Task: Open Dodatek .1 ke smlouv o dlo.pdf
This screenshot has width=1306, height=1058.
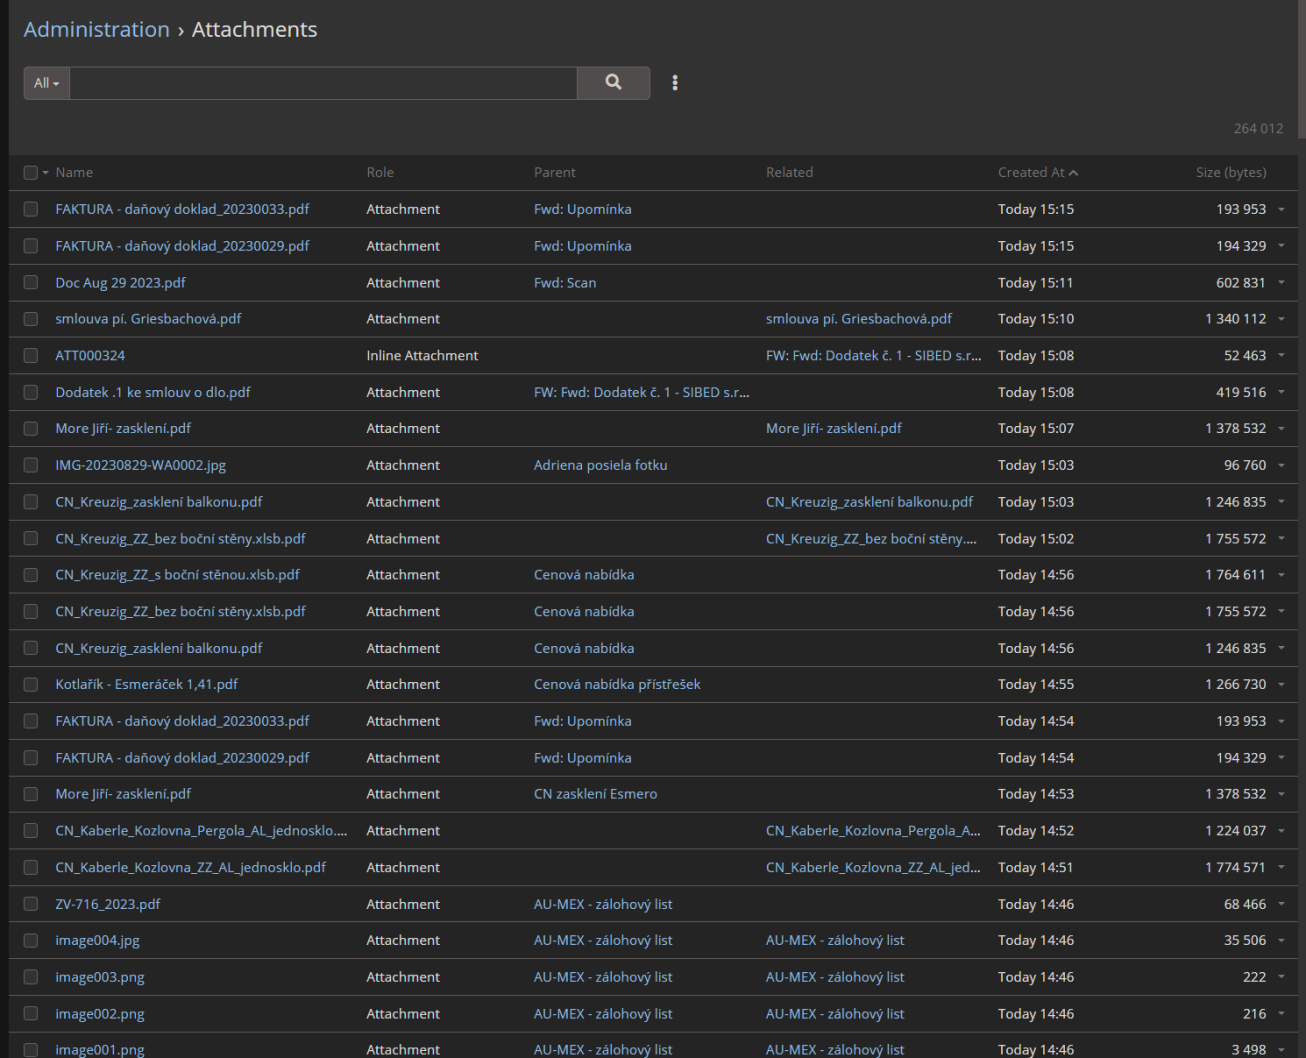Action: pyautogui.click(x=153, y=392)
